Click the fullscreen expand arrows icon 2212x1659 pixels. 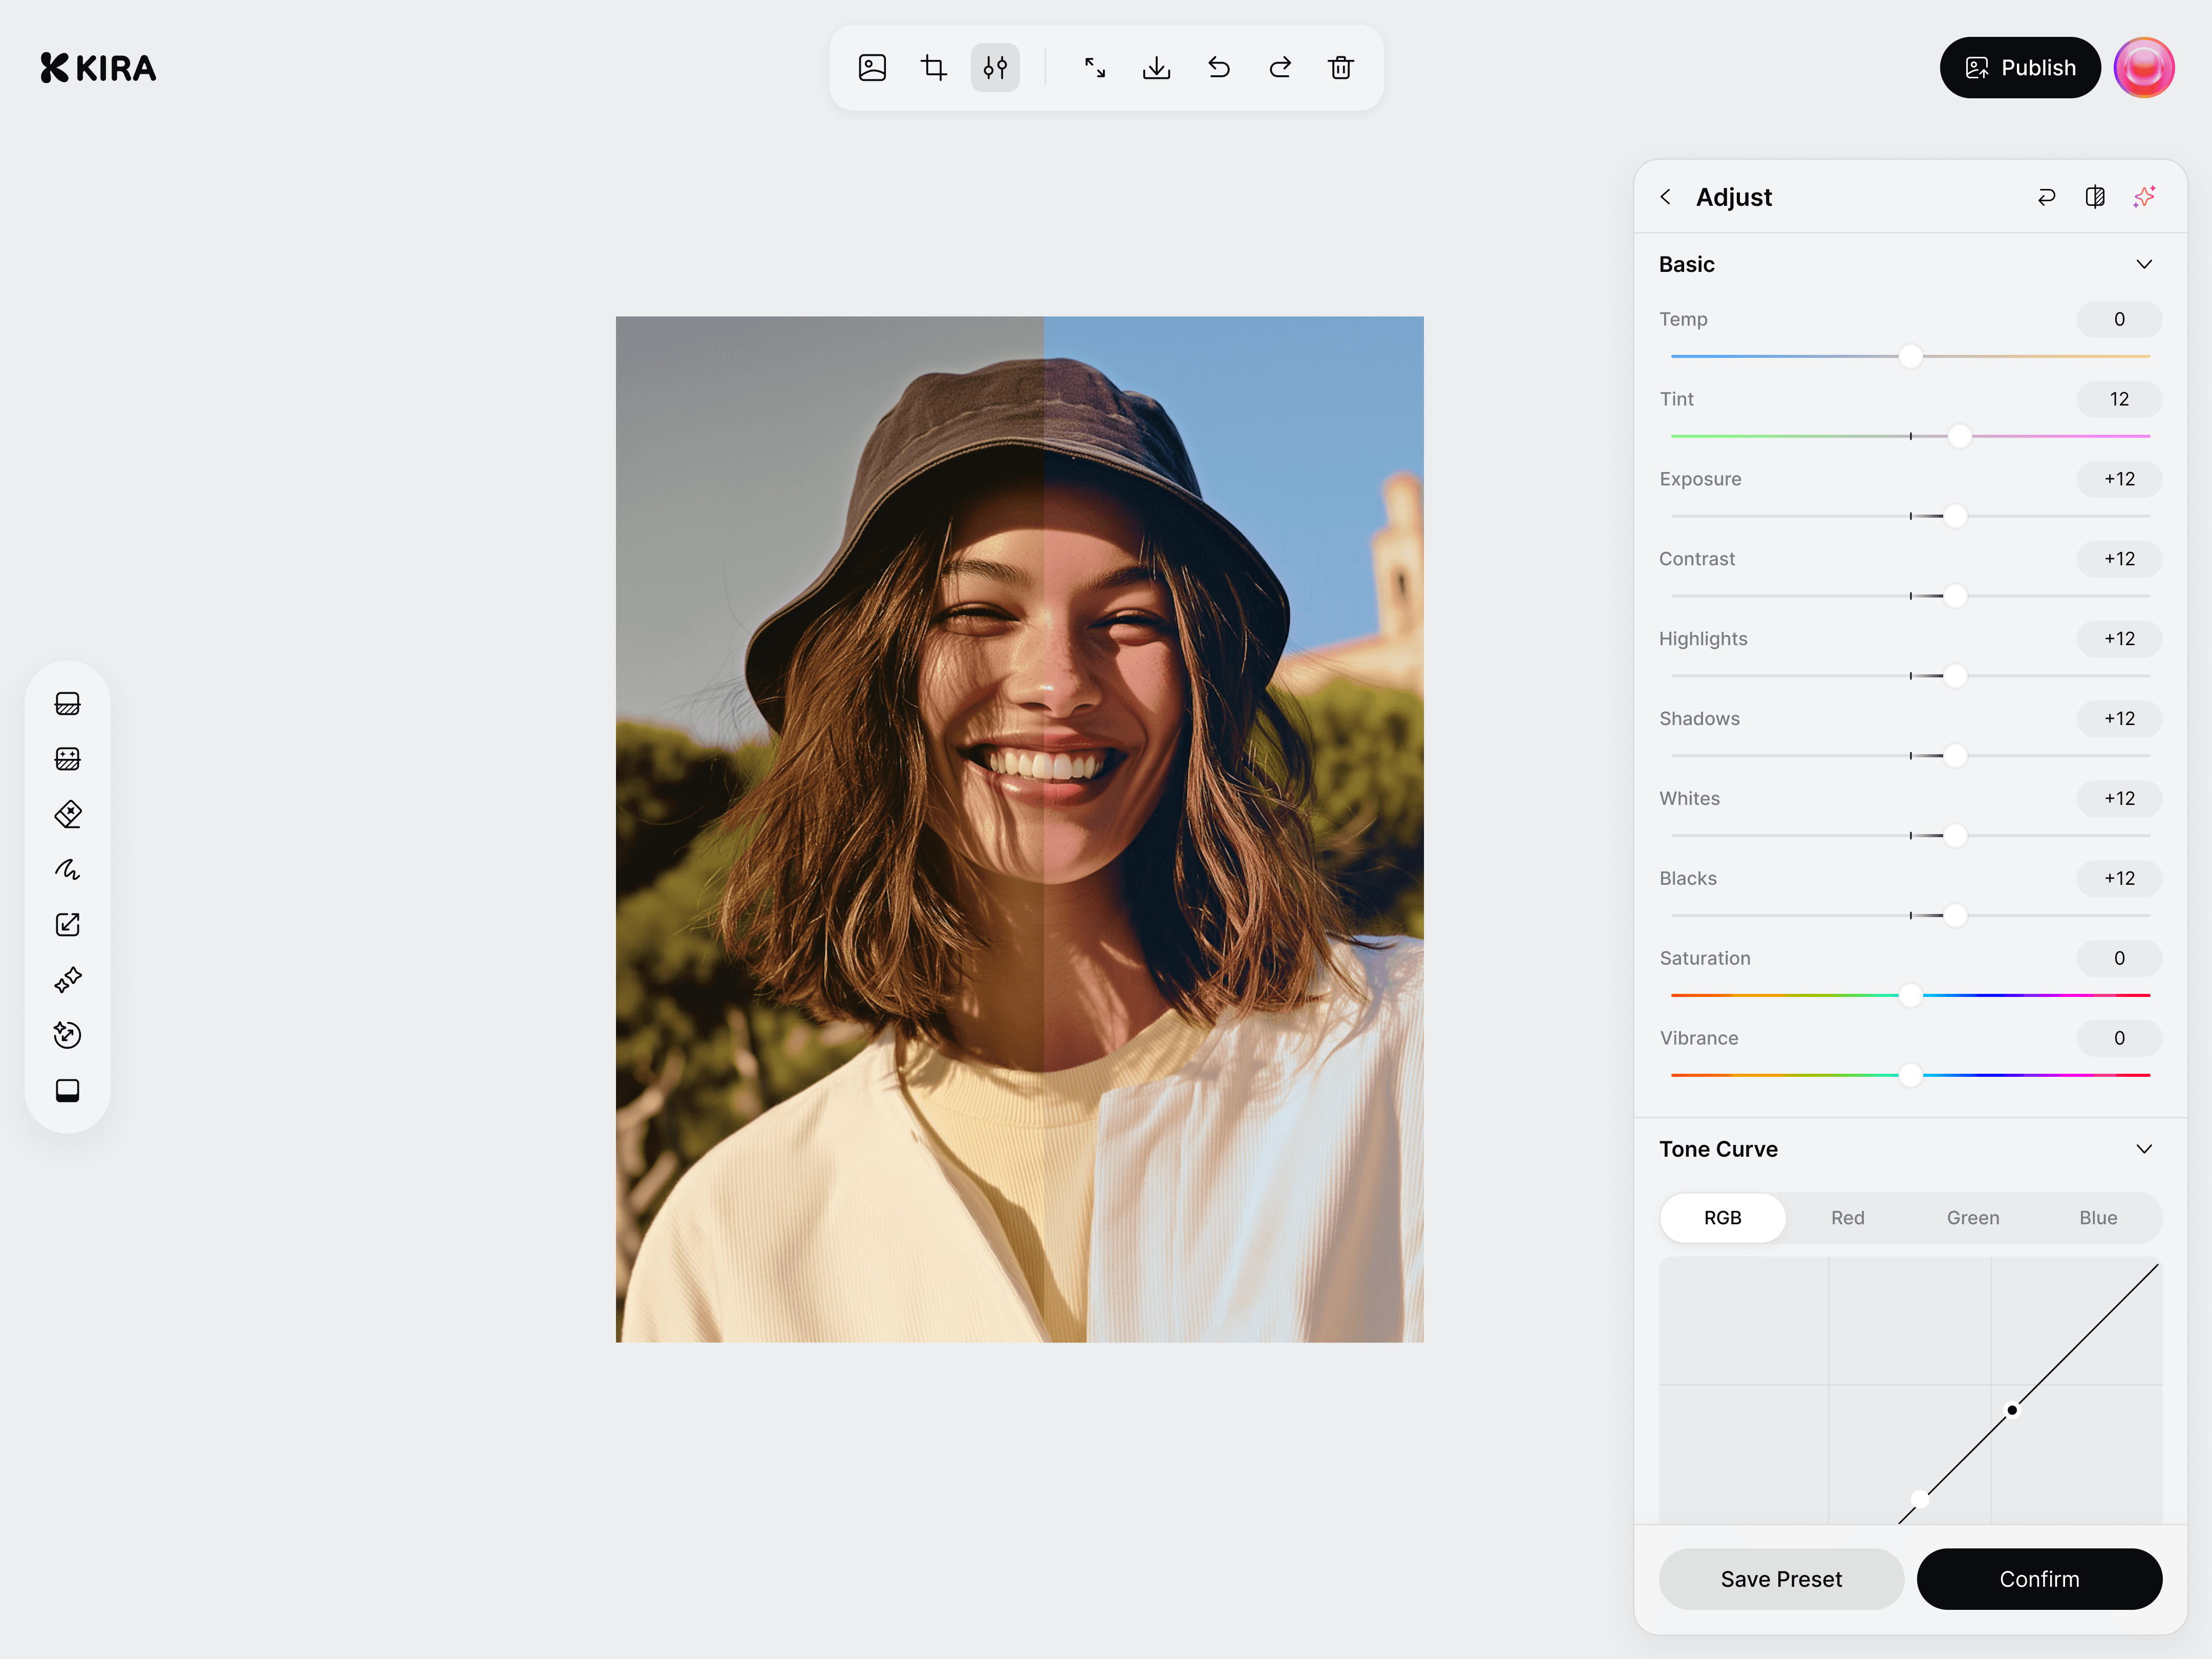pyautogui.click(x=1095, y=68)
